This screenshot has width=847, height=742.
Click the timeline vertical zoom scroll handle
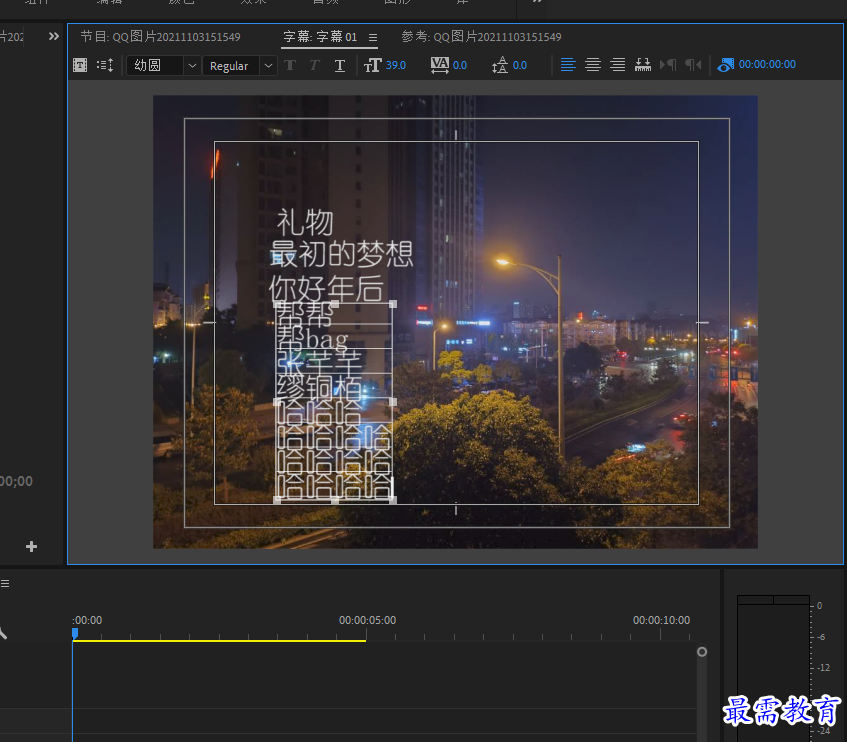[702, 652]
